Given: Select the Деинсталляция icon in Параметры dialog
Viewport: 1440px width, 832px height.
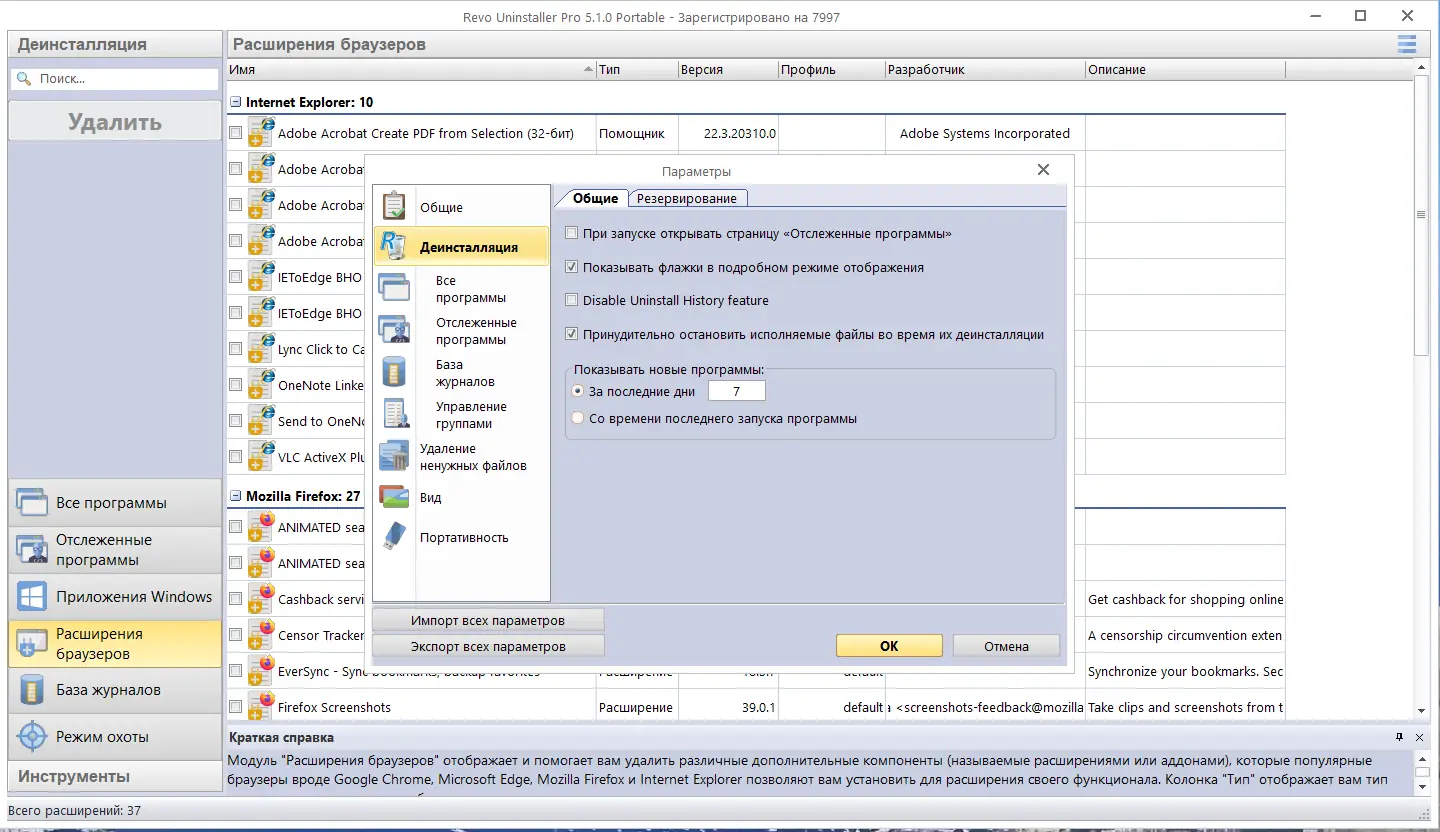Looking at the screenshot, I should (x=394, y=246).
